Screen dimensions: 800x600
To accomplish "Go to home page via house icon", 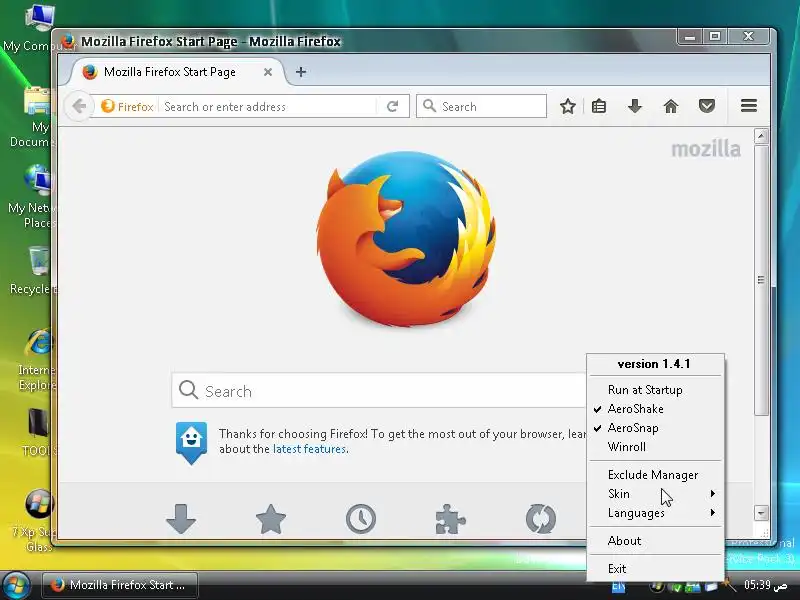I will coord(671,106).
